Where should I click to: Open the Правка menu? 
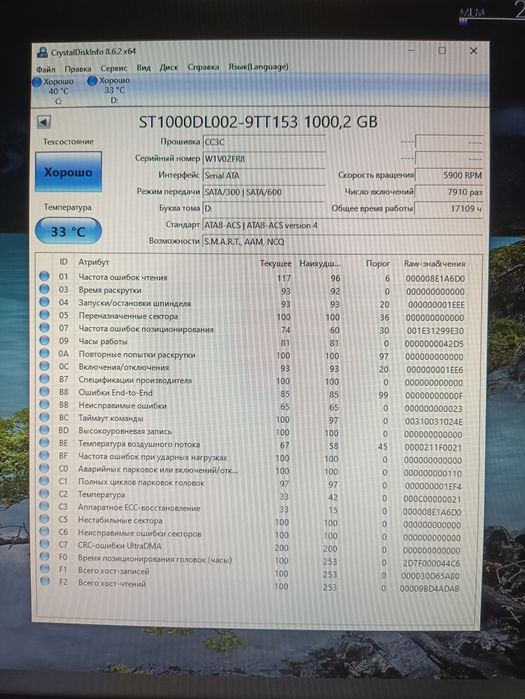78,69
